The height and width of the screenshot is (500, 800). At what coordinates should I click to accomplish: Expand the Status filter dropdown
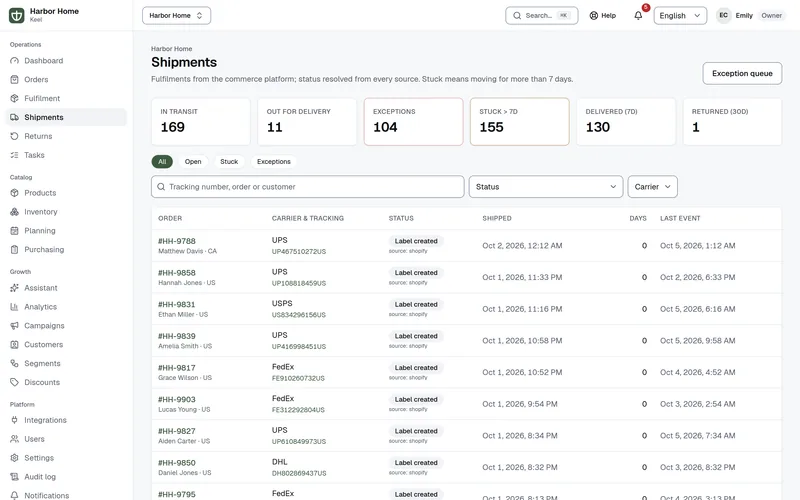point(545,187)
